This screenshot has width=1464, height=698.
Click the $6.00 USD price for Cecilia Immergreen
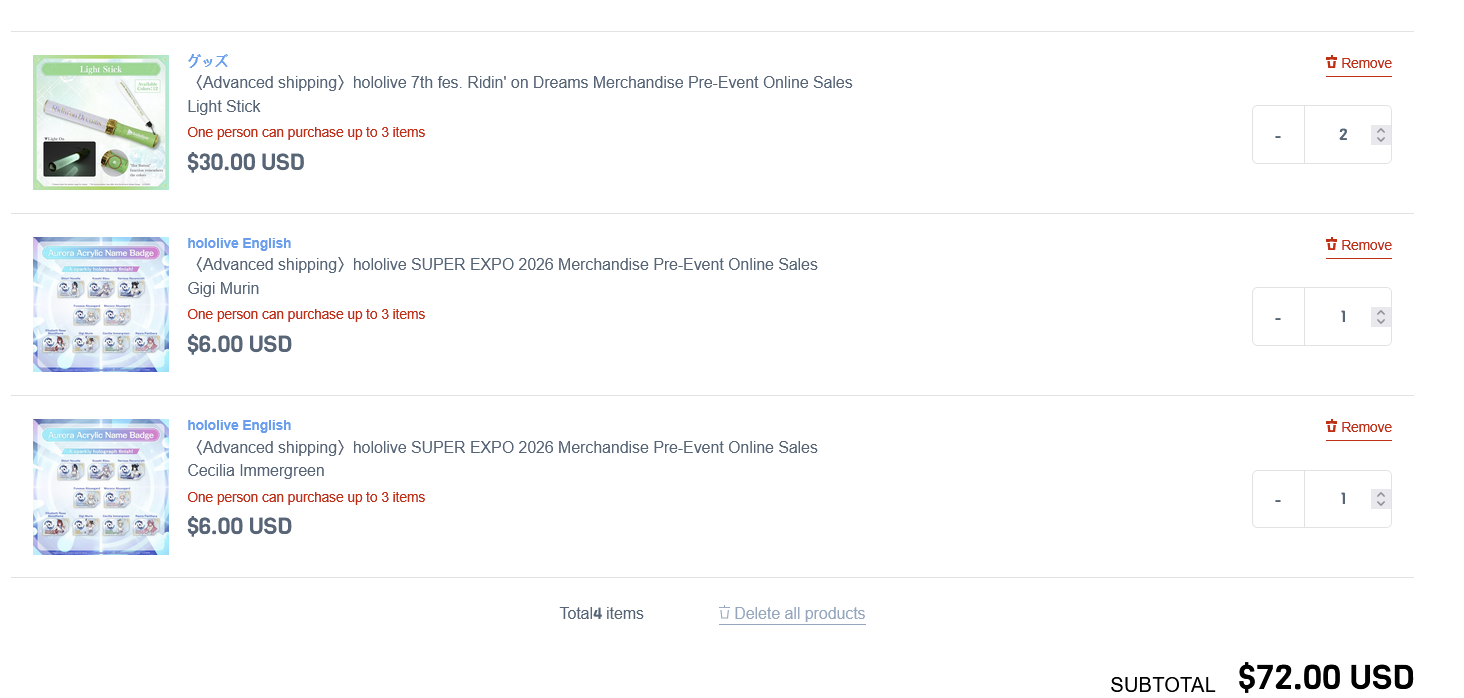(x=240, y=526)
